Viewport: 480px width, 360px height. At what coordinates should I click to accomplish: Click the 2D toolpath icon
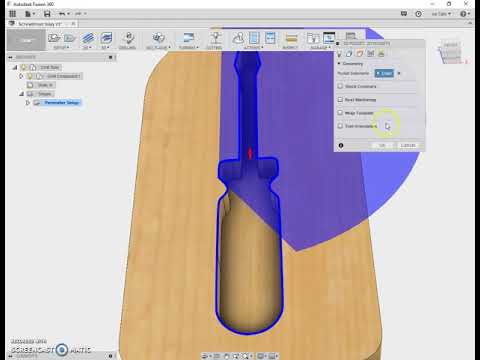click(88, 38)
